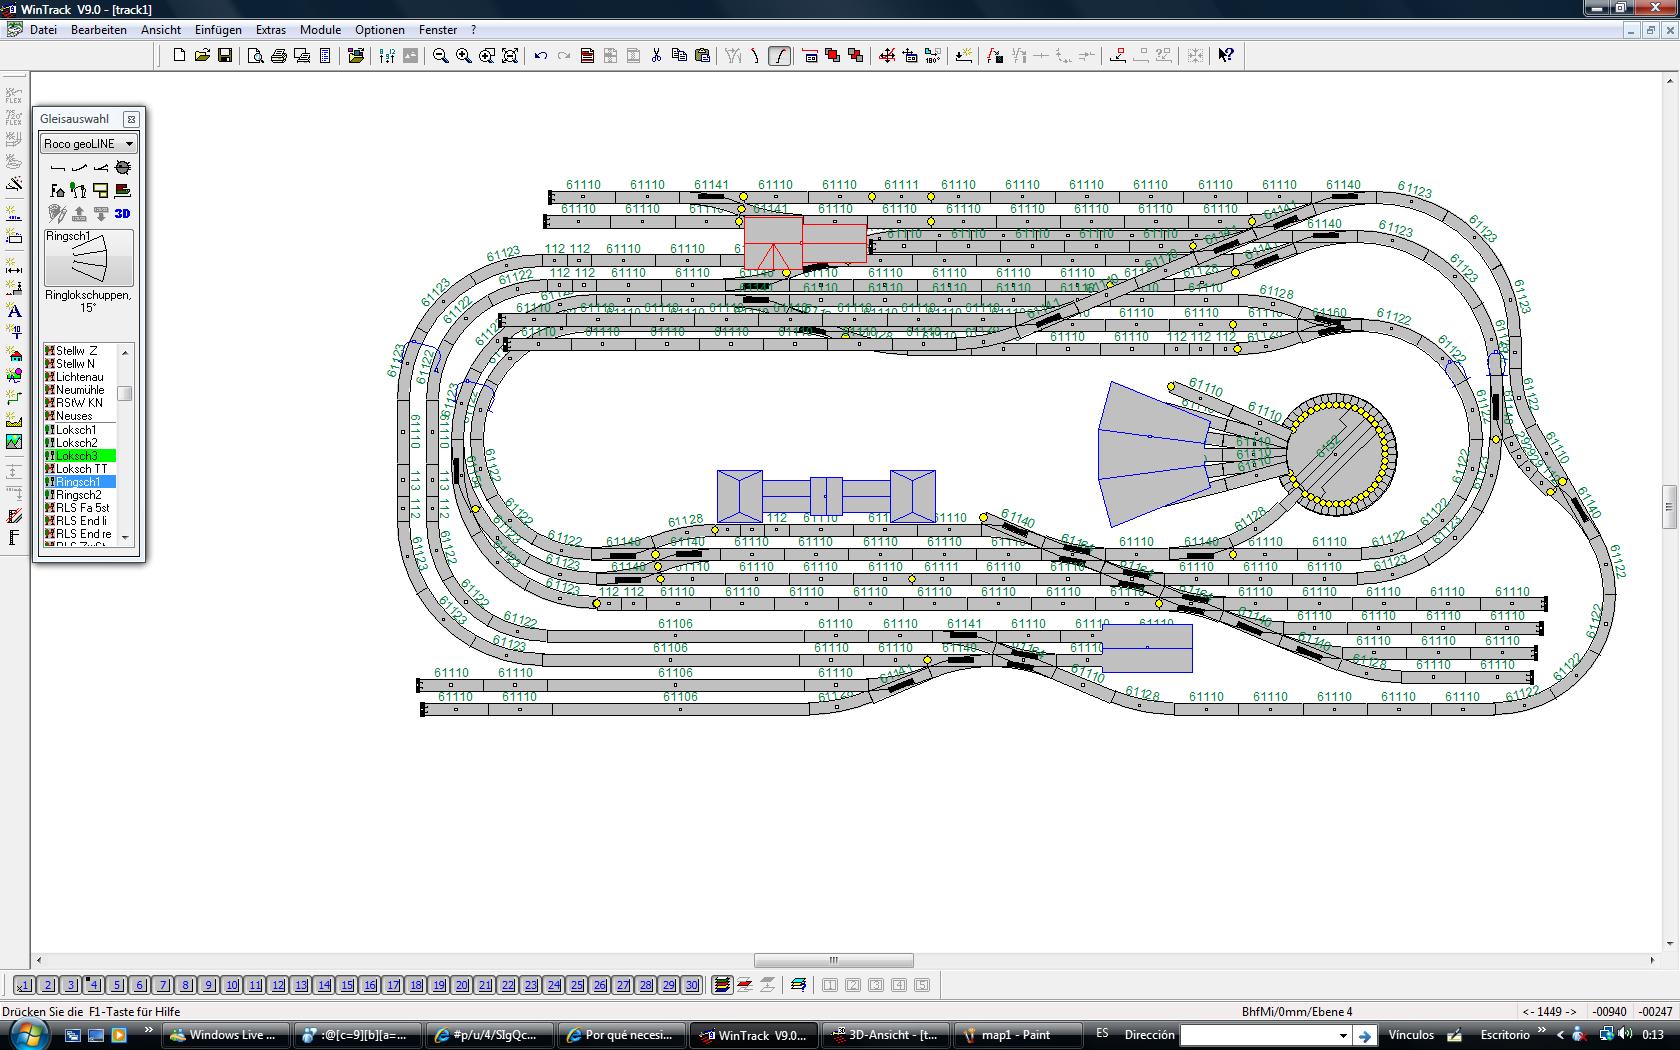
Task: Click the Save diskette icon in toolbar
Action: (225, 55)
